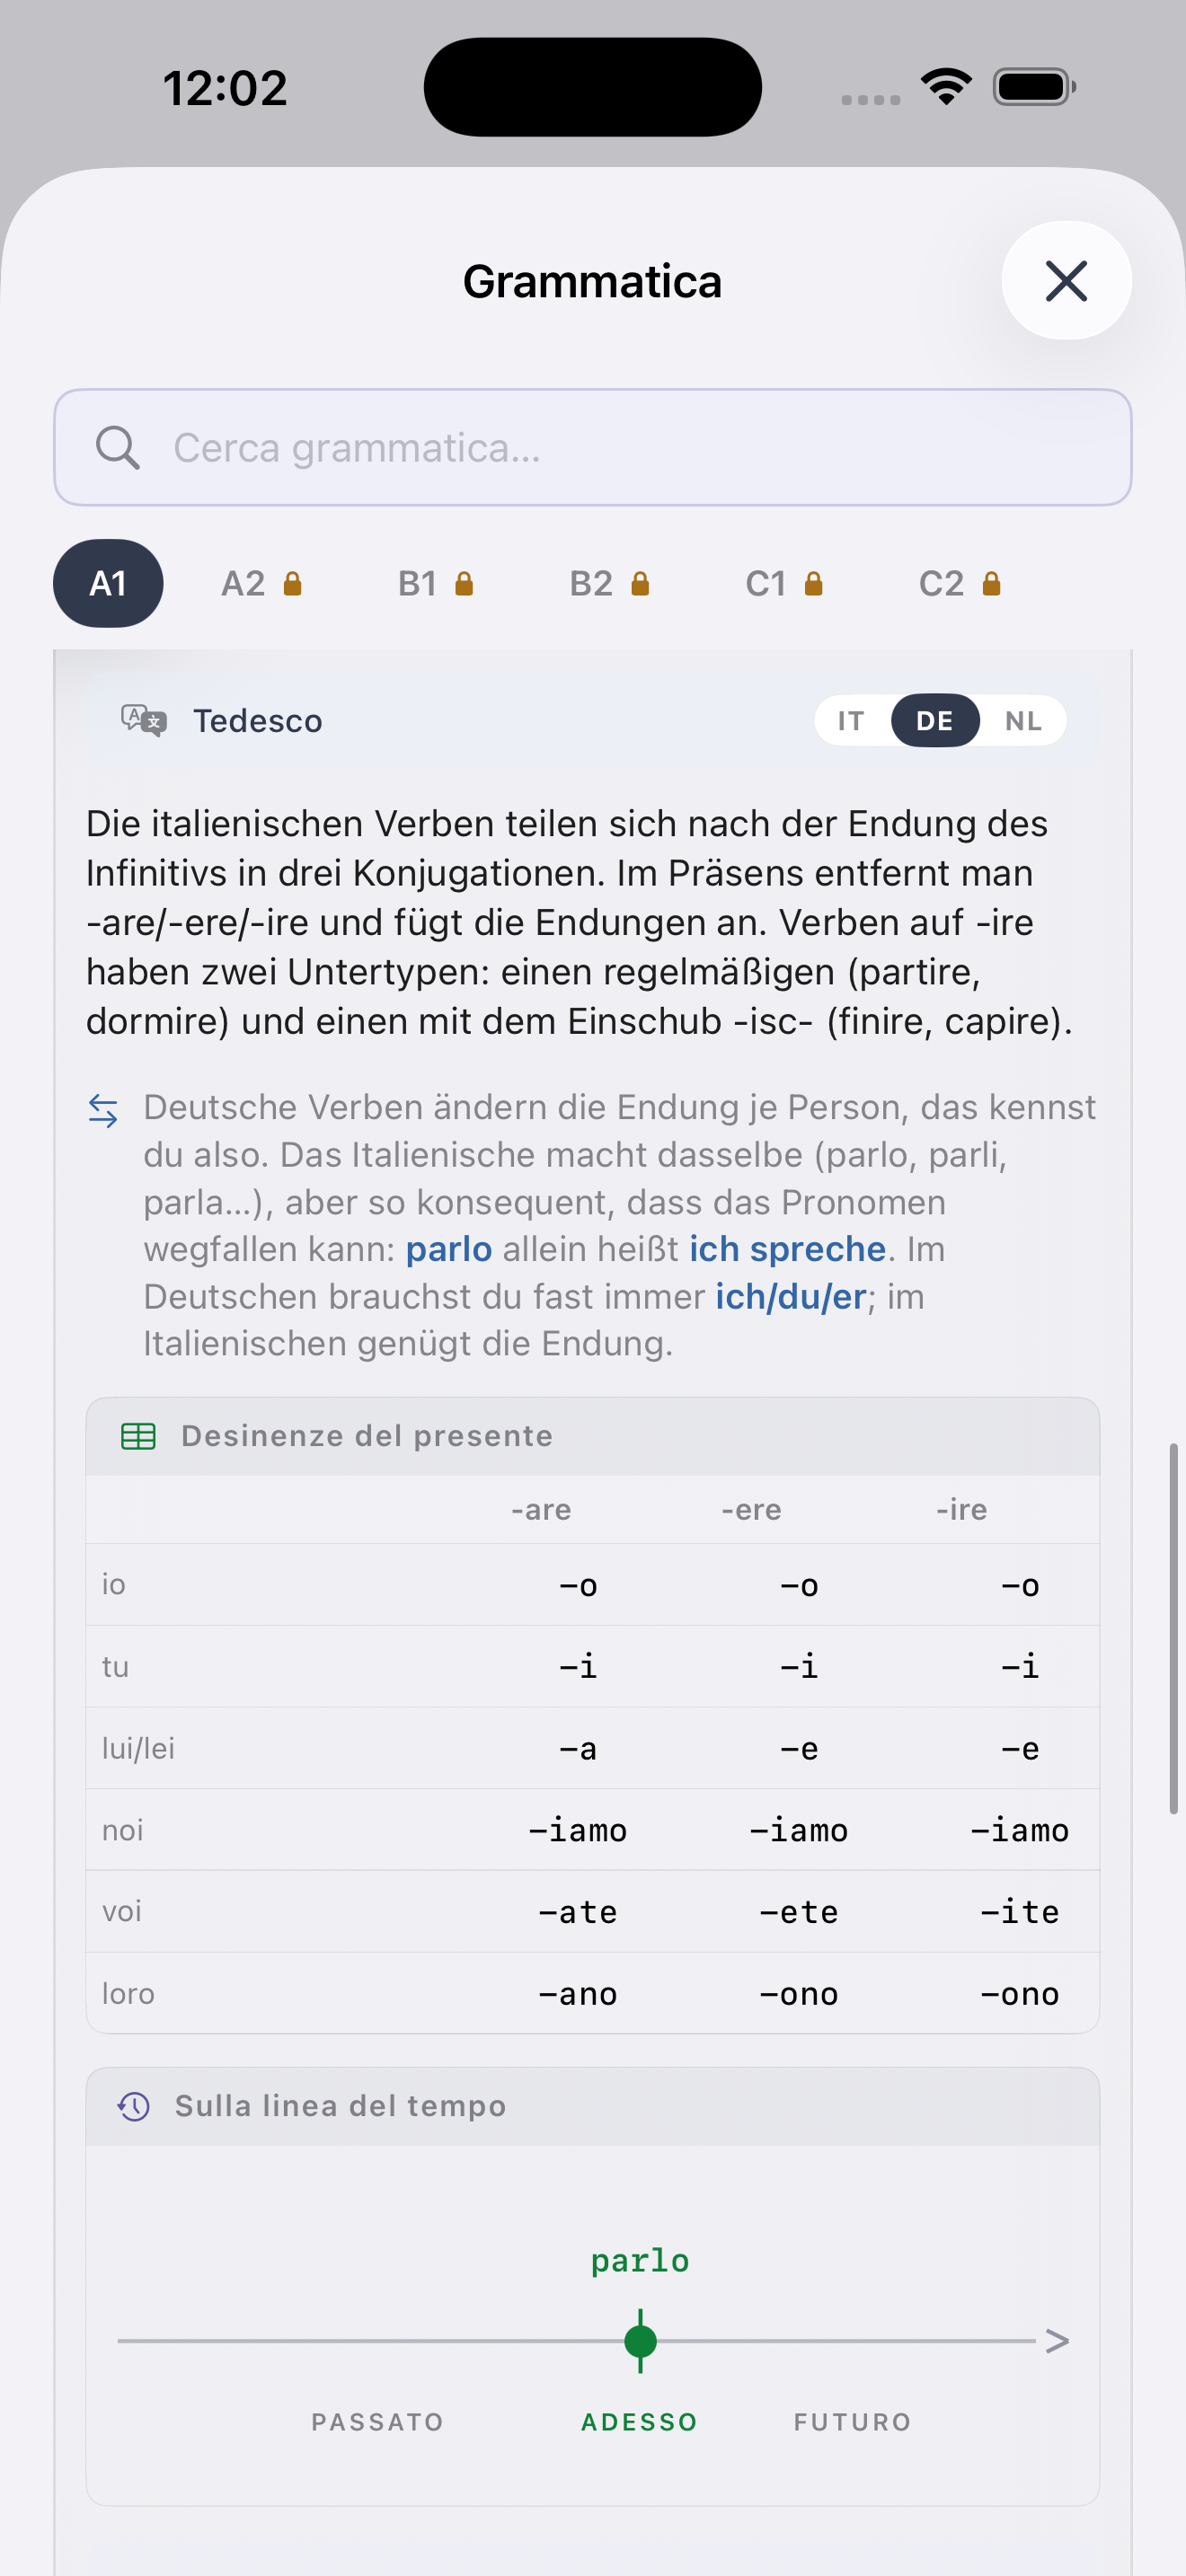
Task: Focus the Cerca grammatica search field
Action: tap(593, 447)
